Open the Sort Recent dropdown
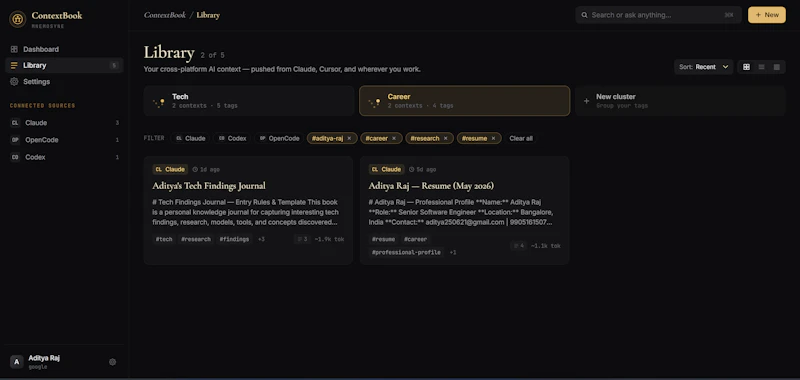Screen dimensions: 800x380 tap(704, 67)
